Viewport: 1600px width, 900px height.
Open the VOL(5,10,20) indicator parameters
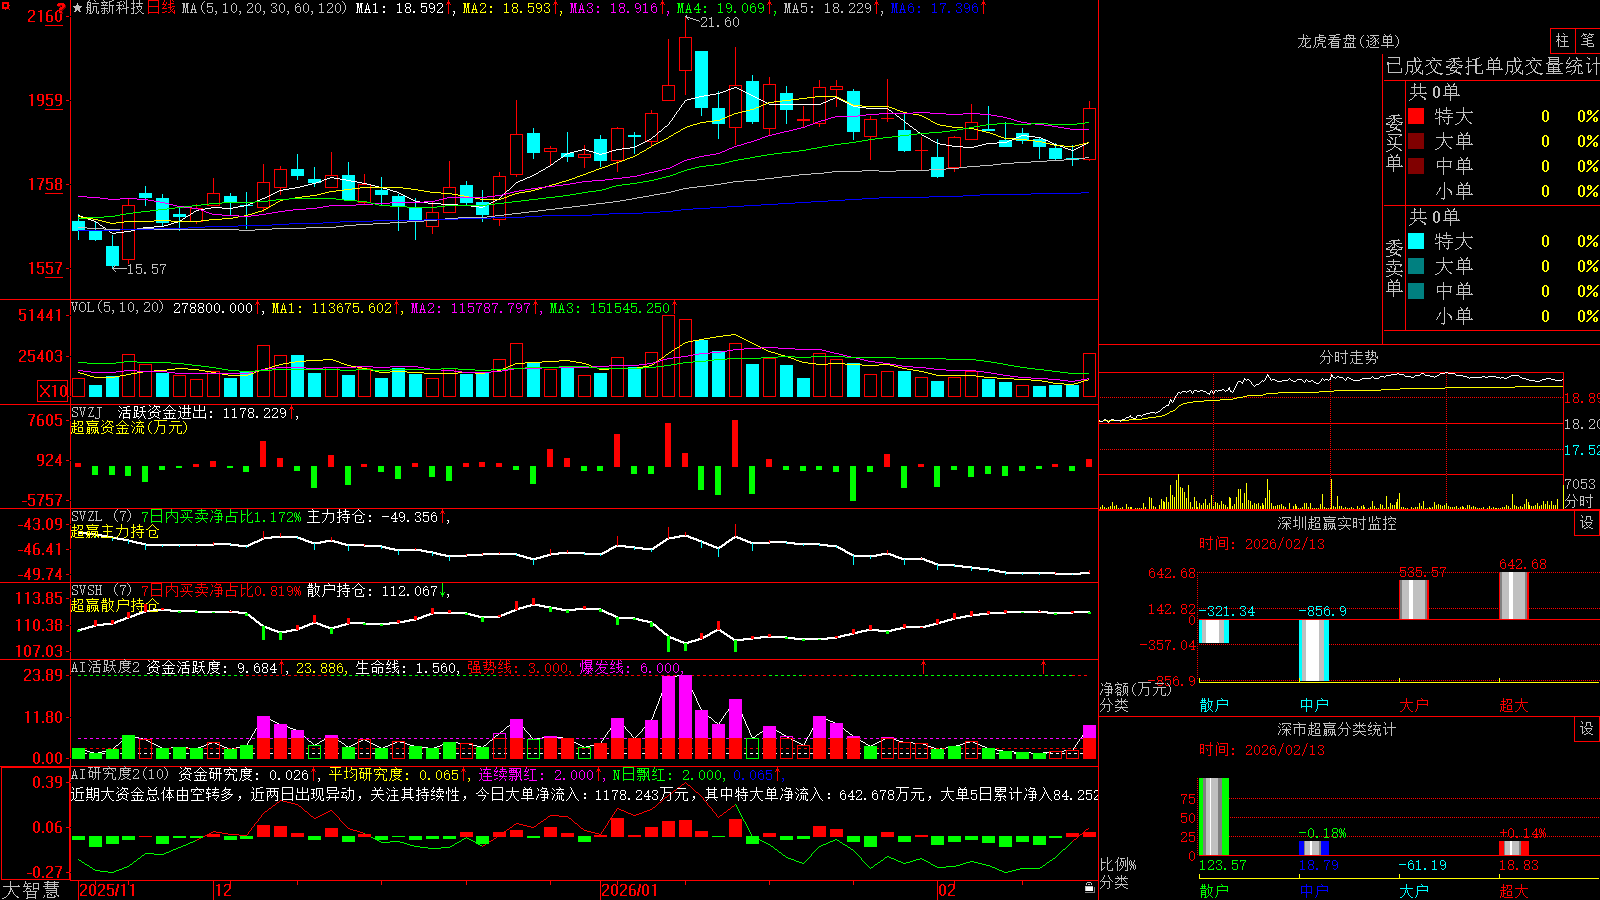(117, 307)
